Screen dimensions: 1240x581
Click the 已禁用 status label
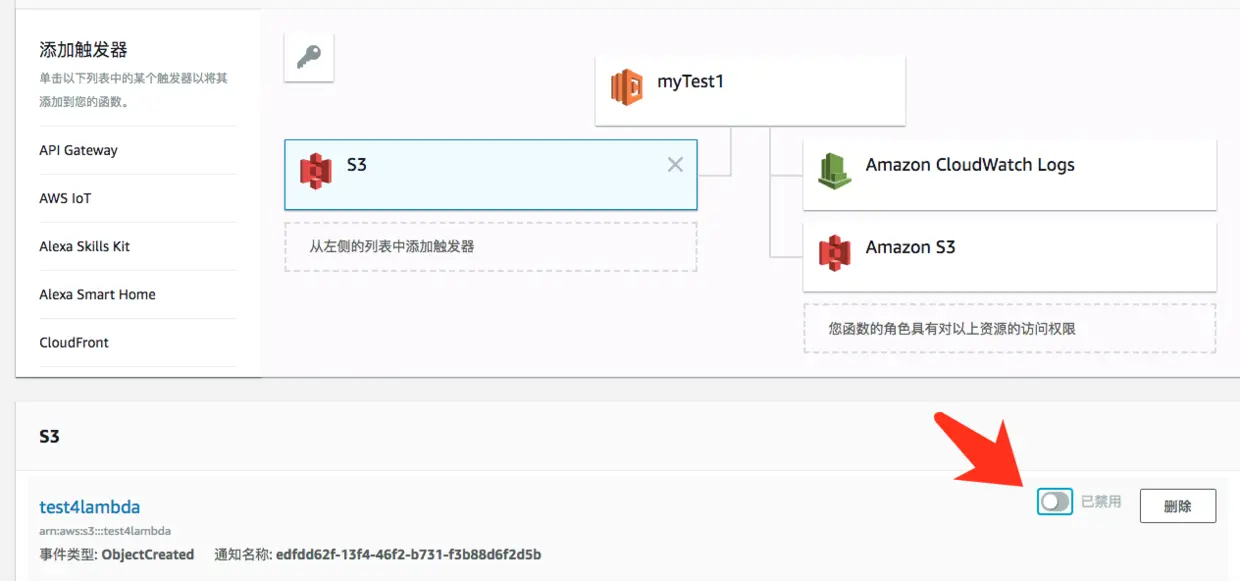tap(1101, 502)
